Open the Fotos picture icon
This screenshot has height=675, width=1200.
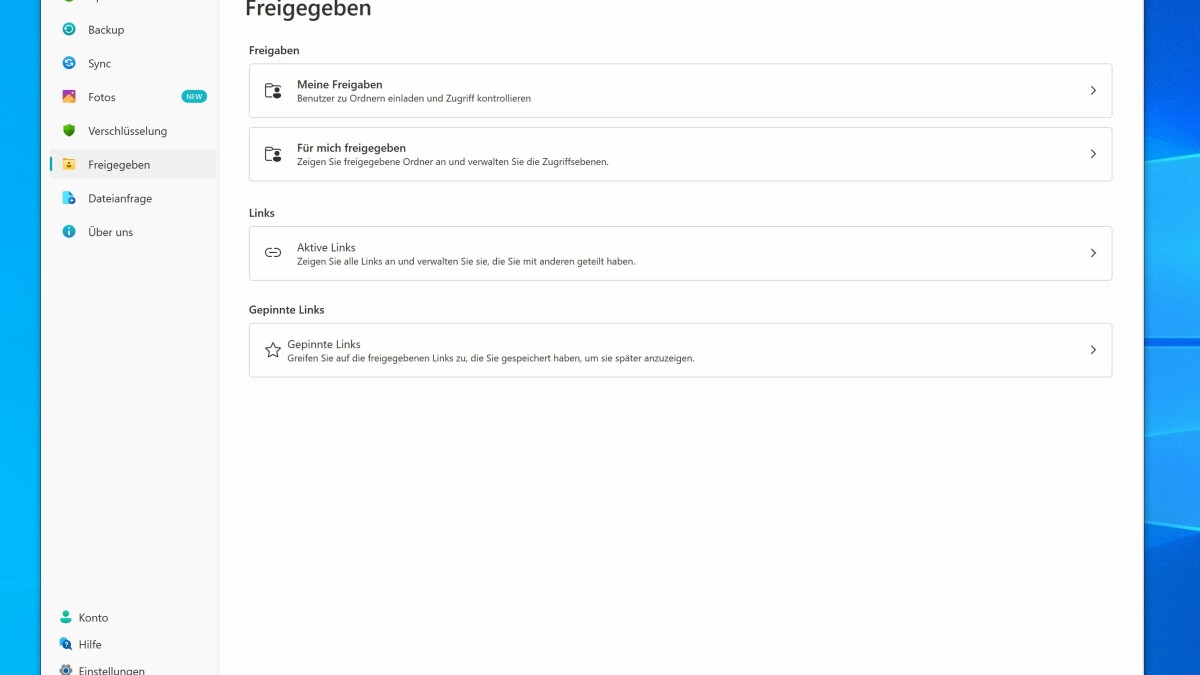click(69, 97)
